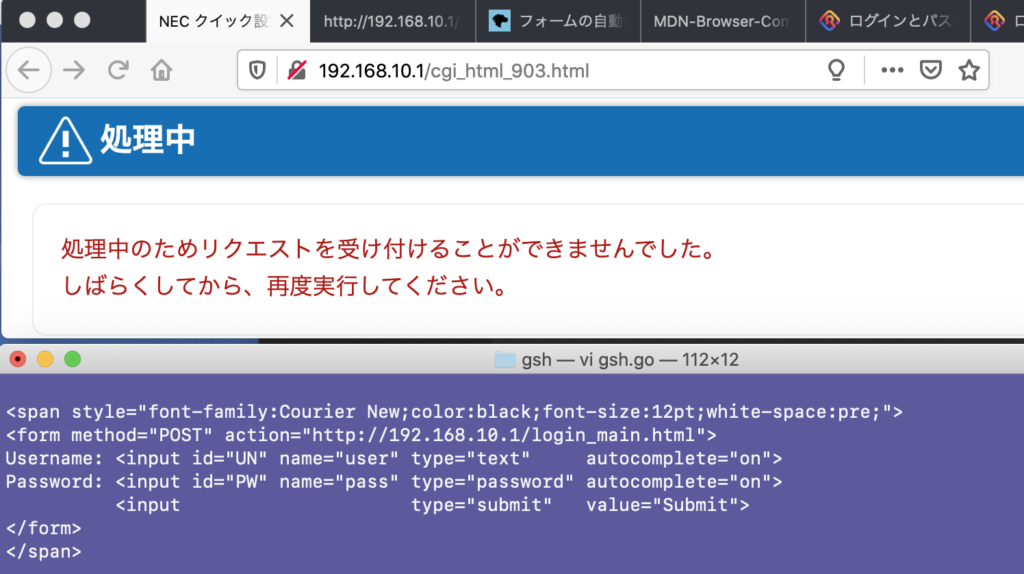
Task: Click the terminal's green zoom button
Action: point(72,359)
